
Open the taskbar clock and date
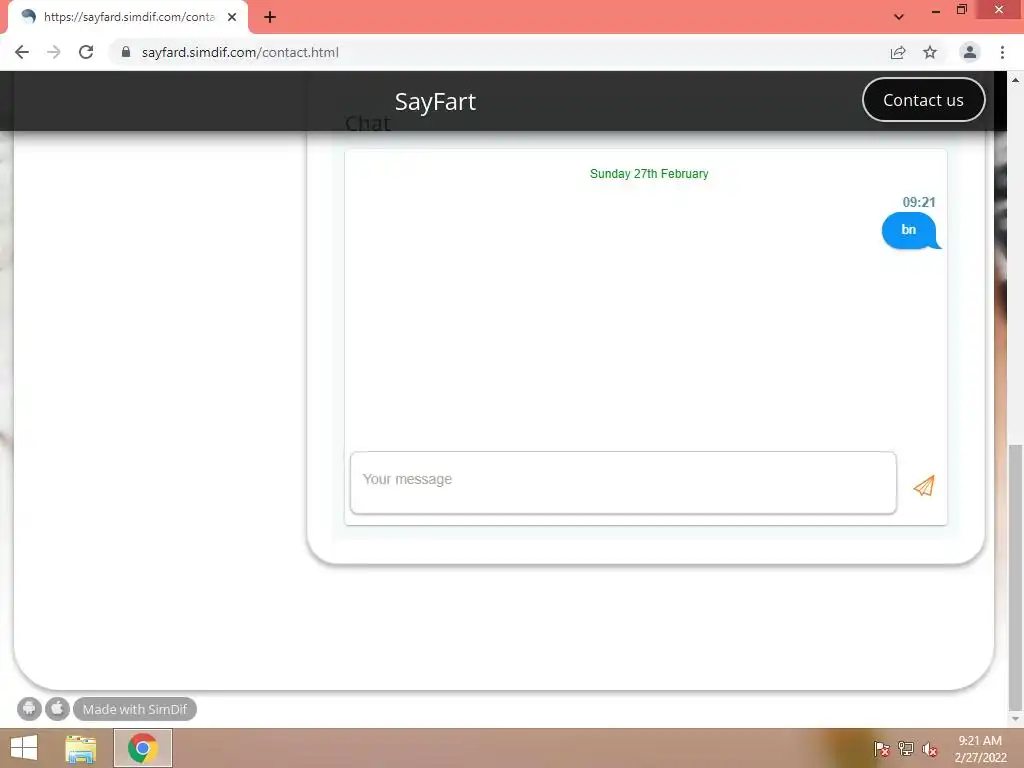click(980, 748)
